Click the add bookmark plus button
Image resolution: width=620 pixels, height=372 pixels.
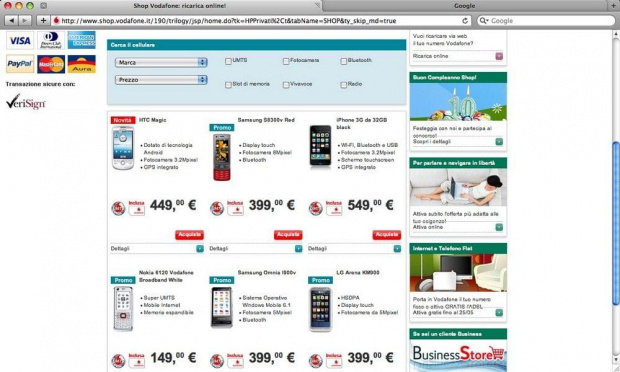[x=43, y=21]
